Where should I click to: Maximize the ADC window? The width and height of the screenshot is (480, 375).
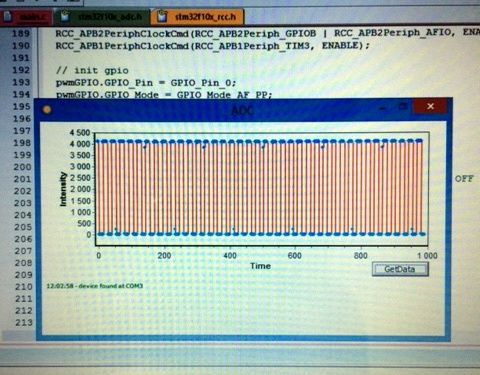pyautogui.click(x=403, y=107)
